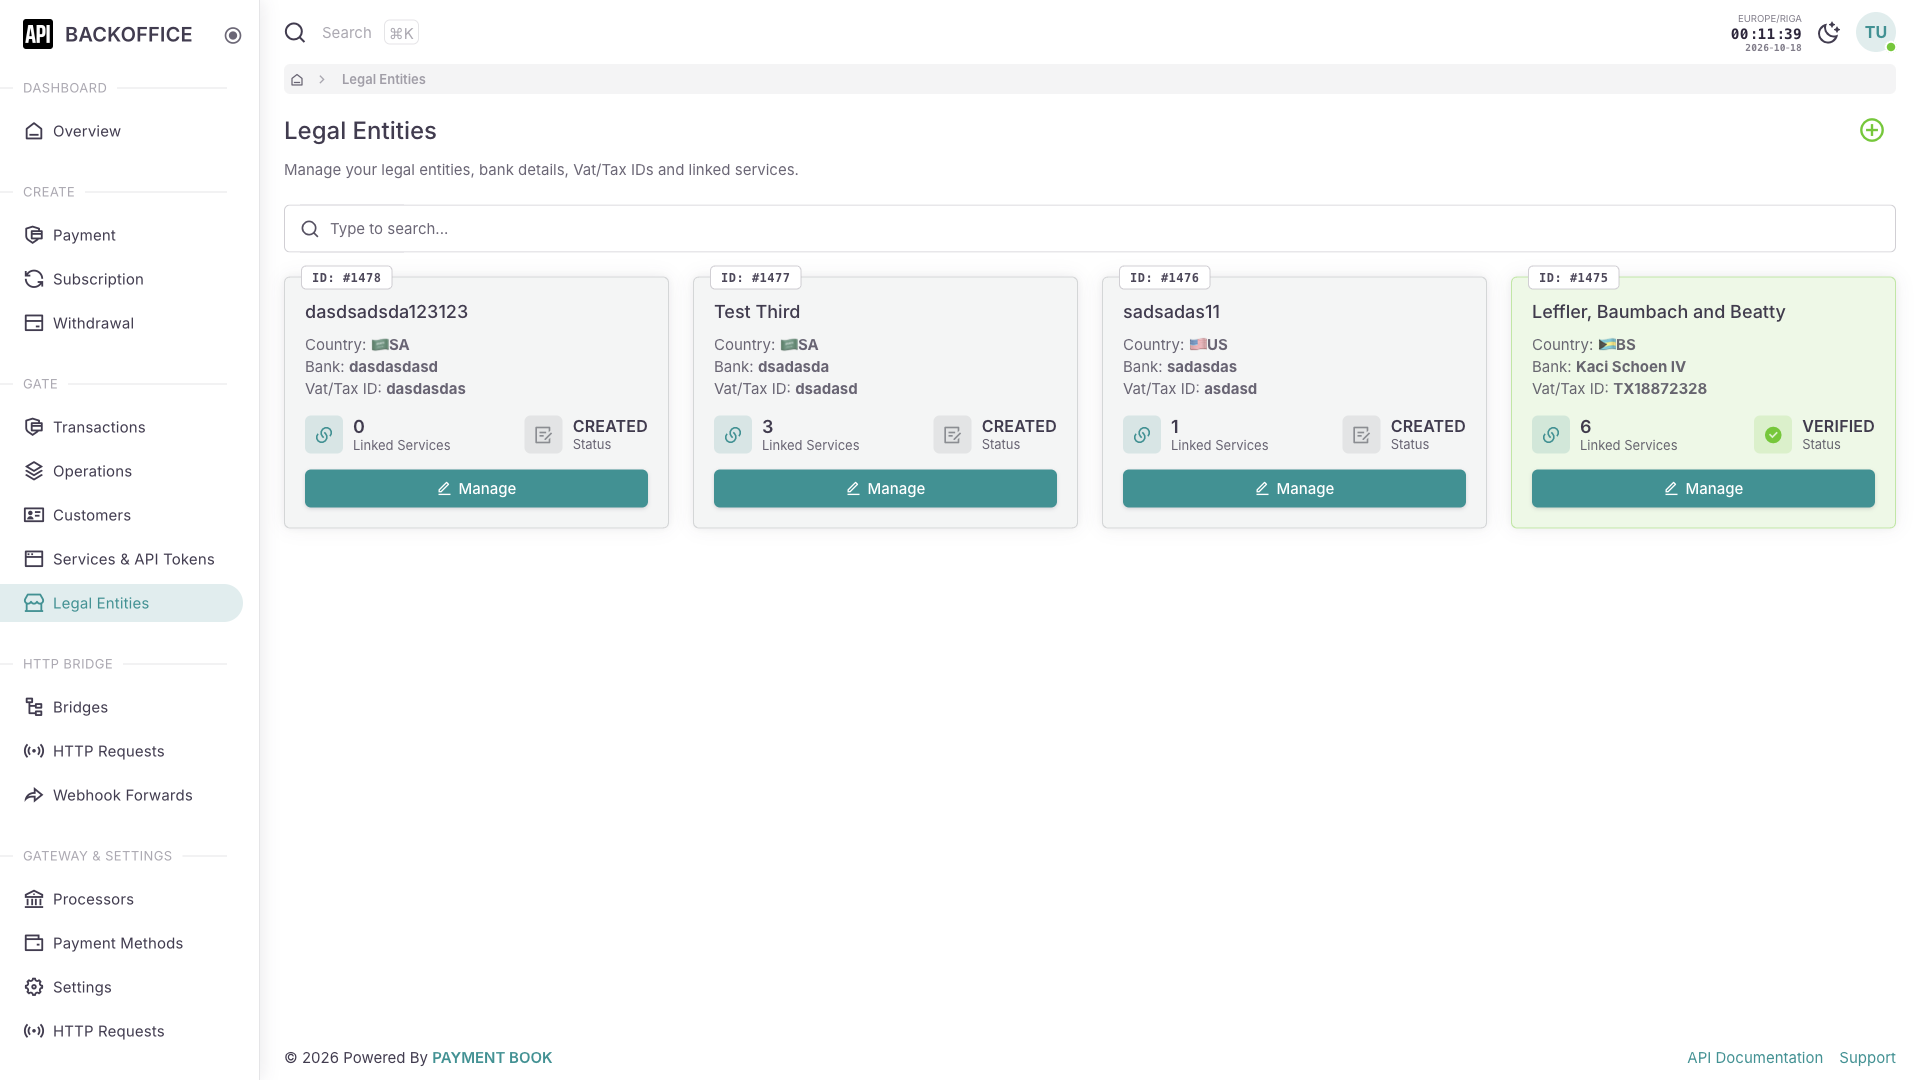Open PAYMENT BOOK footer link
1920x1080 pixels.
[492, 1058]
